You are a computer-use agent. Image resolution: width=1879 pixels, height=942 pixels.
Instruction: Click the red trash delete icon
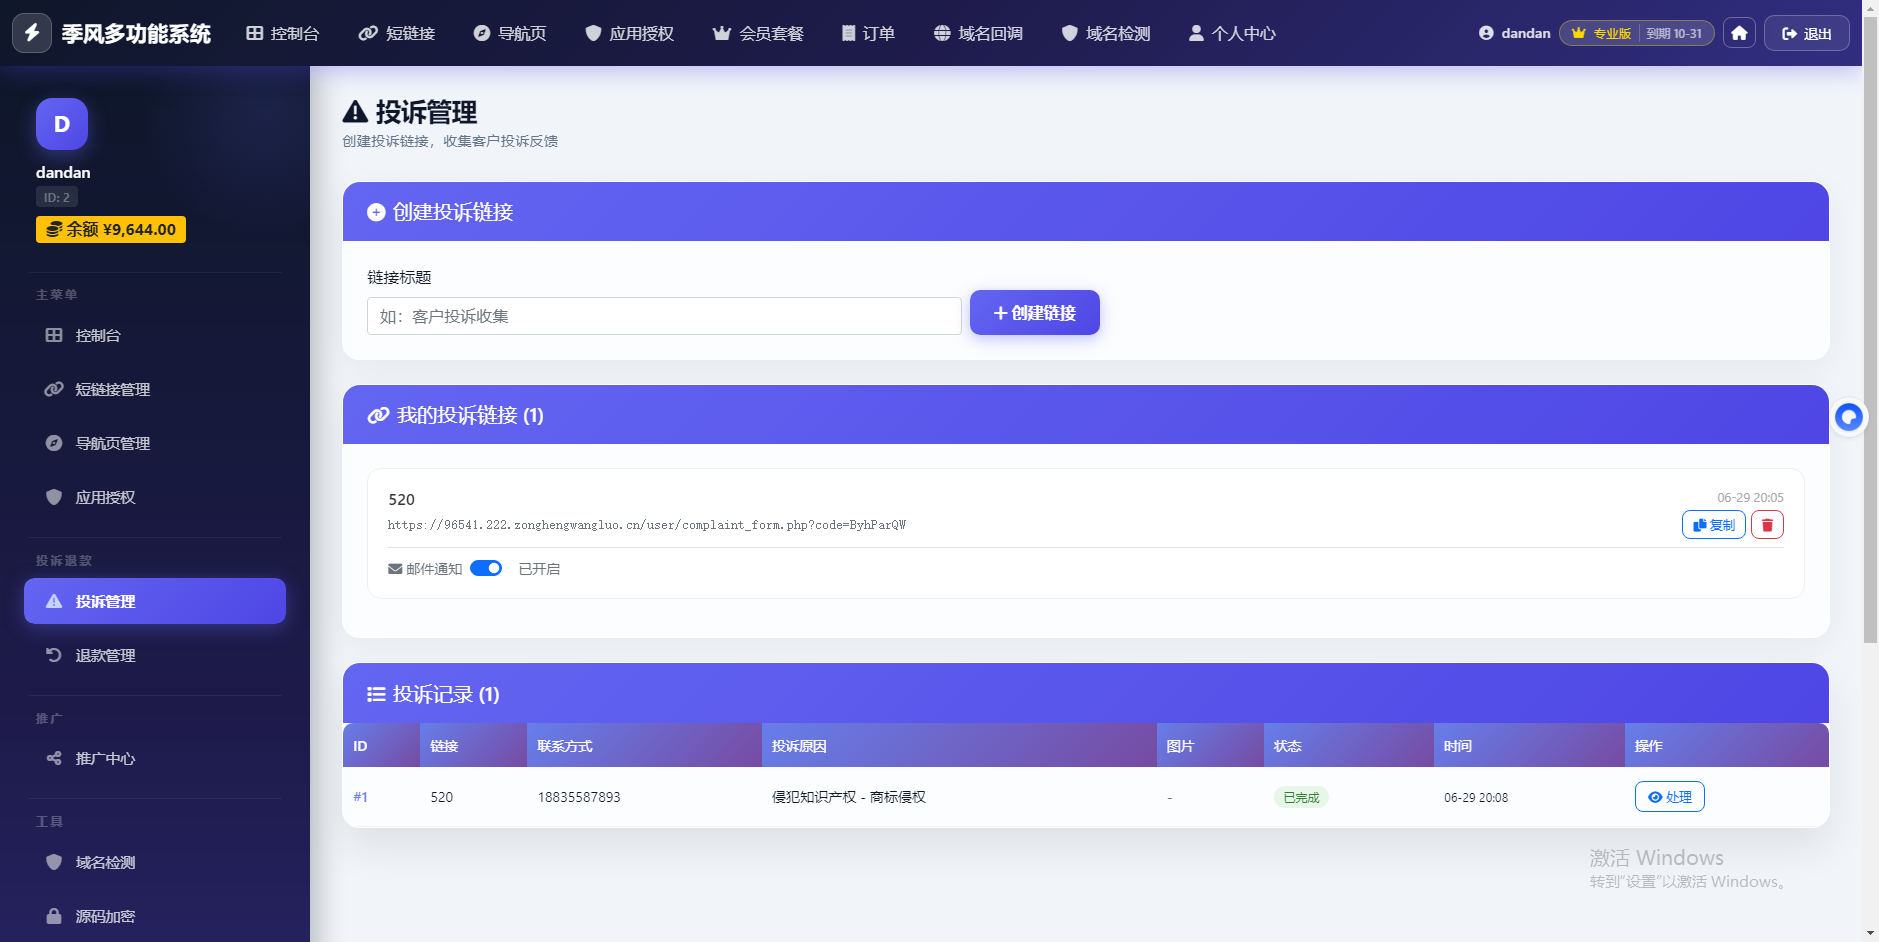pyautogui.click(x=1767, y=525)
